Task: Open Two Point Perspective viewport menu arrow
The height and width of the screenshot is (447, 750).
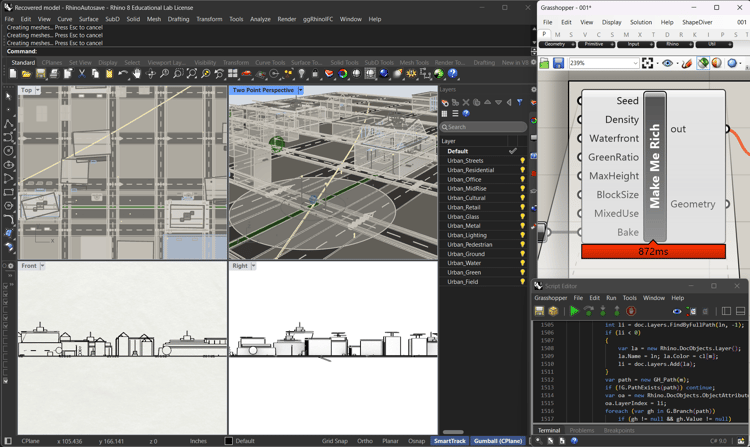Action: pos(300,91)
